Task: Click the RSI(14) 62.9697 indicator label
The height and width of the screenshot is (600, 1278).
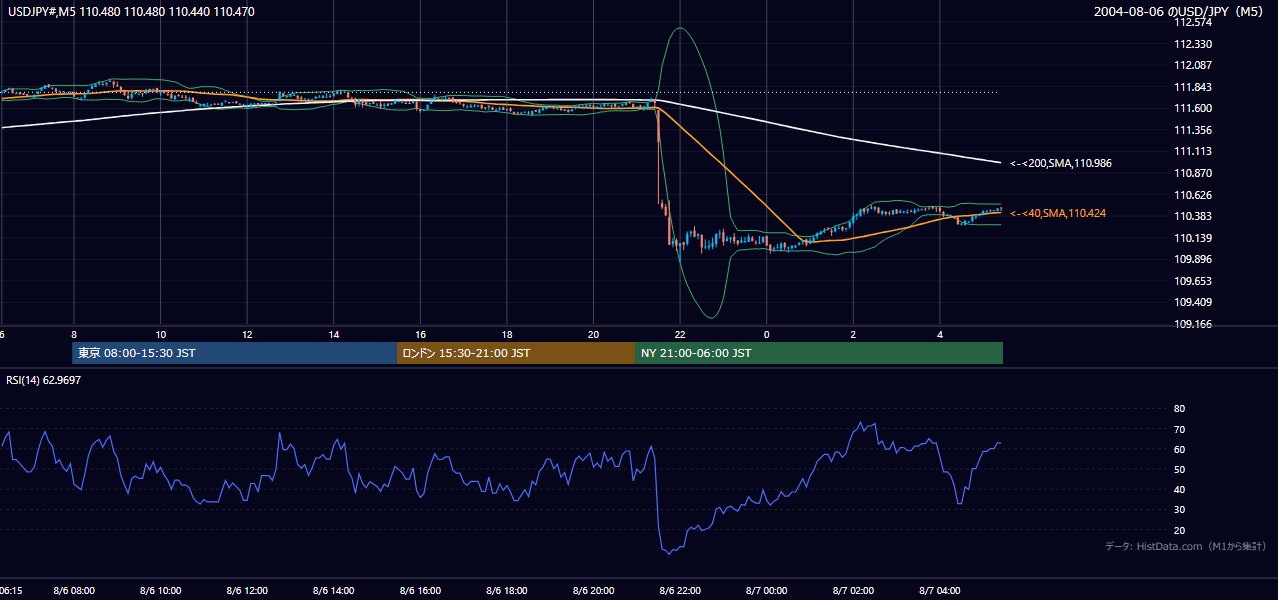Action: pos(43,380)
